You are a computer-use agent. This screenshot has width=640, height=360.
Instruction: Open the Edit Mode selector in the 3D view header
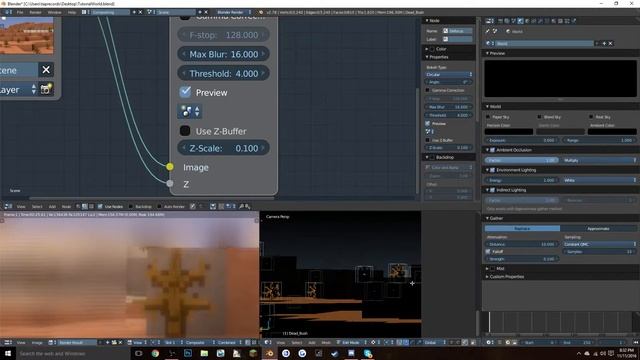350,342
